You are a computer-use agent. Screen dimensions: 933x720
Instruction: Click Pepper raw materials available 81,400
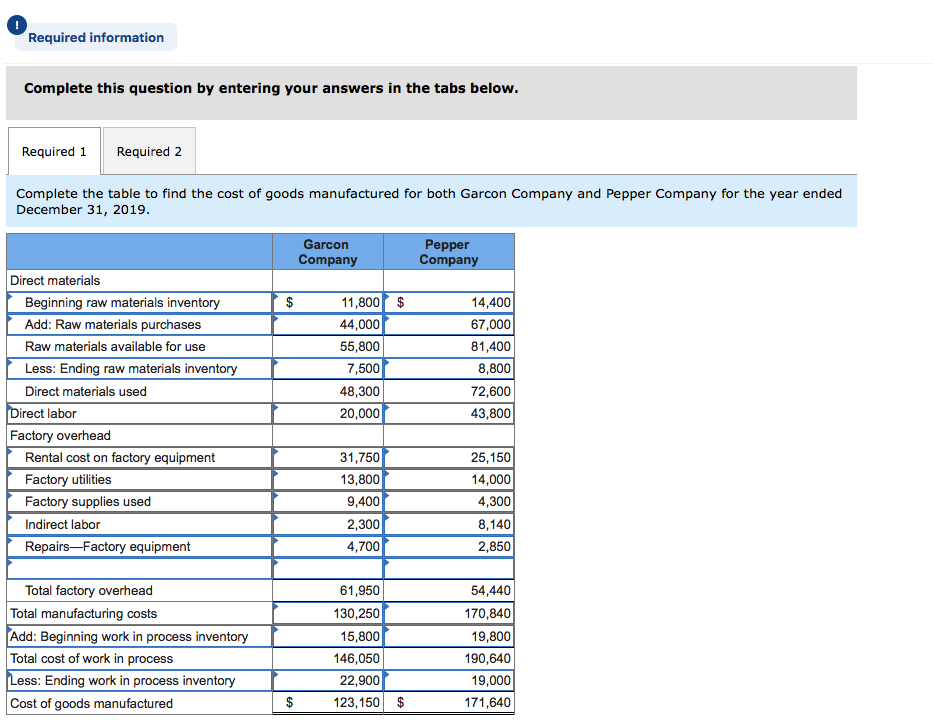[x=449, y=346]
